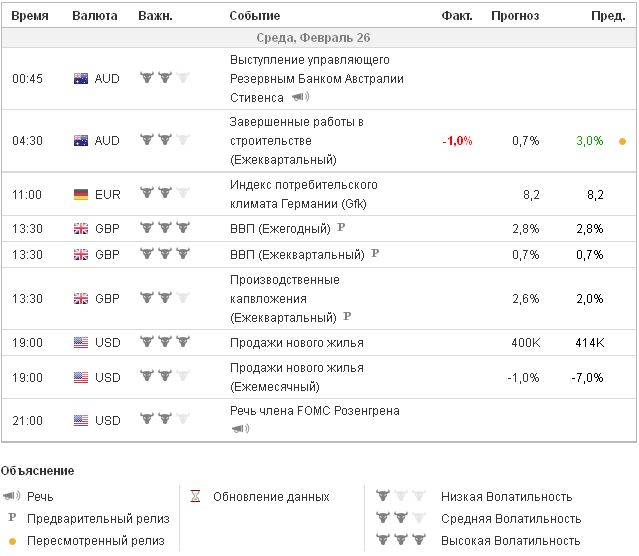
Task: Click the speech icon beside the Stevens speech event
Action: [x=300, y=97]
